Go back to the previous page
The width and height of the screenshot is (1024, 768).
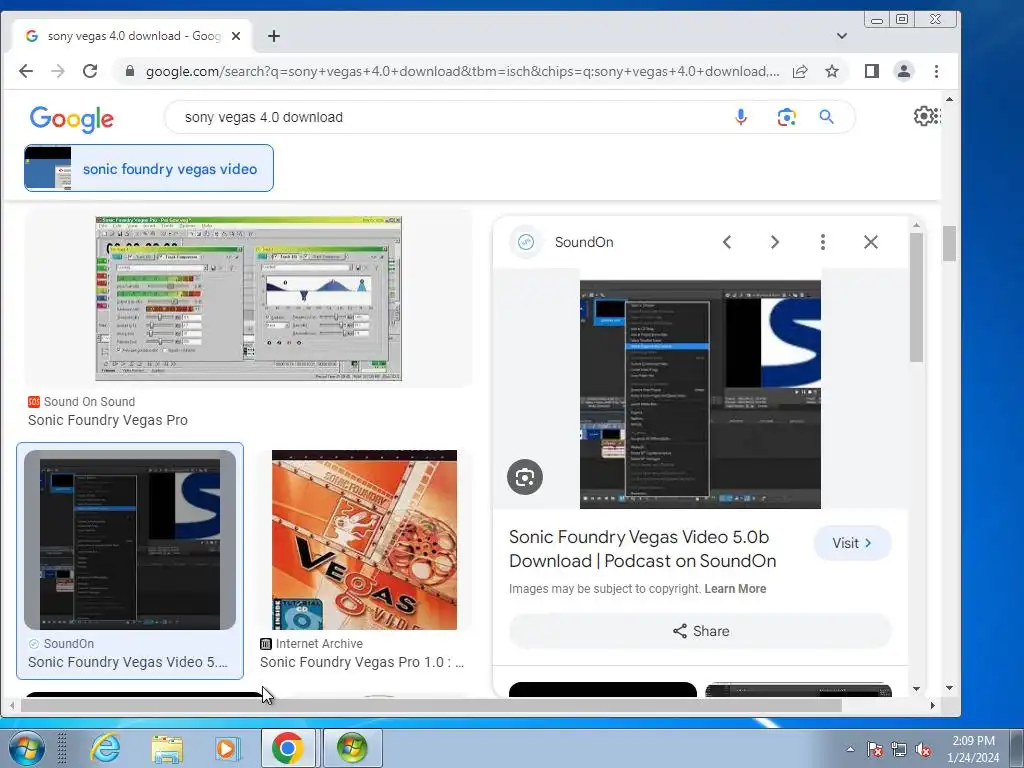coord(25,71)
